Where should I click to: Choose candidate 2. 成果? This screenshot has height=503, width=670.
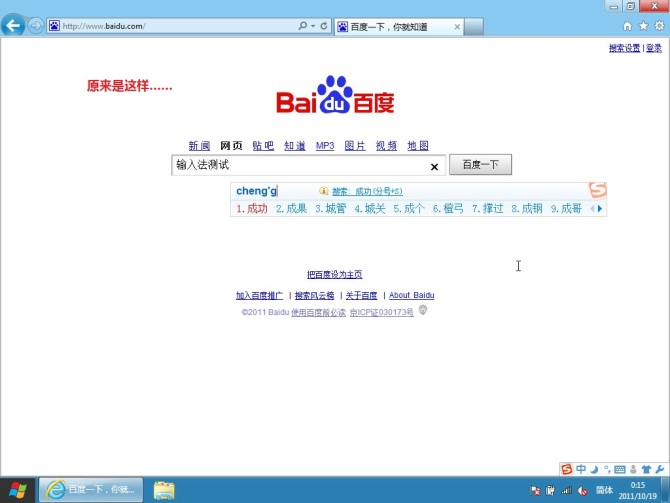click(x=291, y=209)
